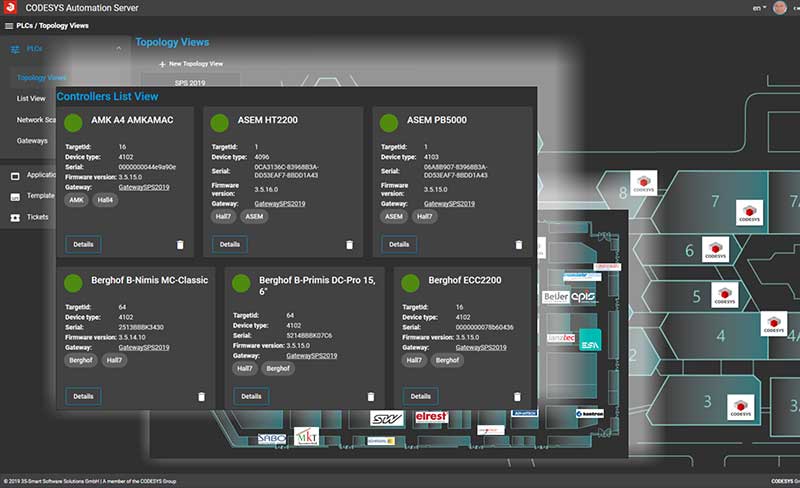Click trash icon on ASEM HT2200 card

click(349, 244)
